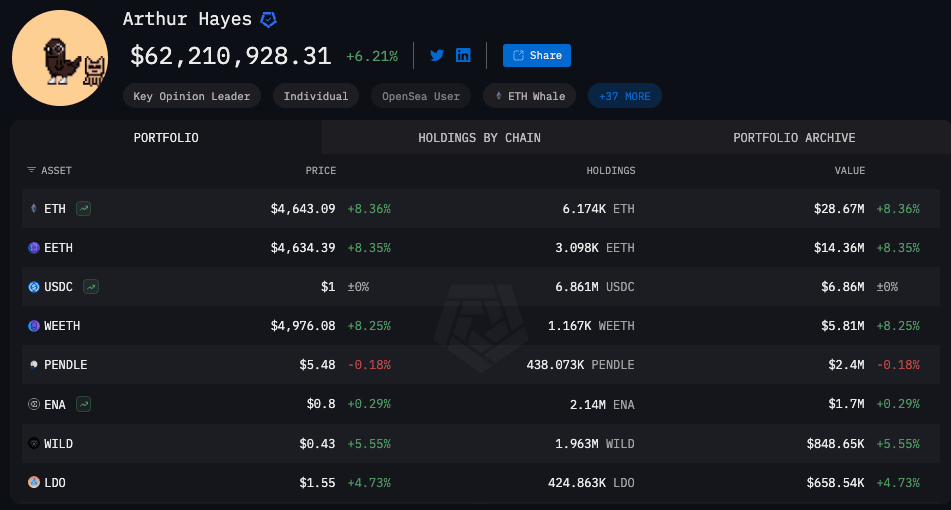951x510 pixels.
Task: Open the USDC price chart icon
Action: [x=91, y=287]
